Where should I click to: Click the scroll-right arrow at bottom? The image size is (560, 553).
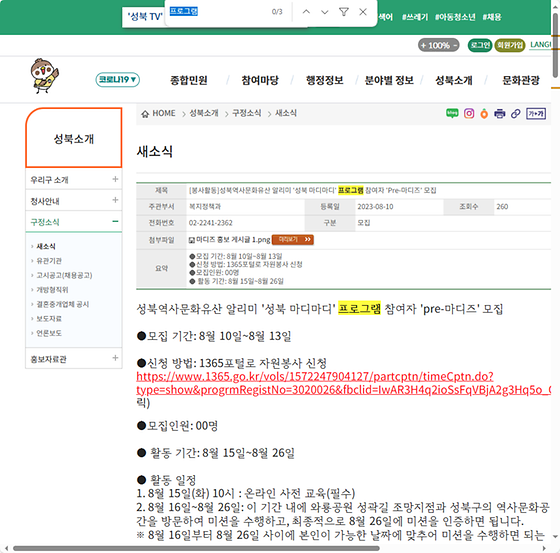click(544, 548)
